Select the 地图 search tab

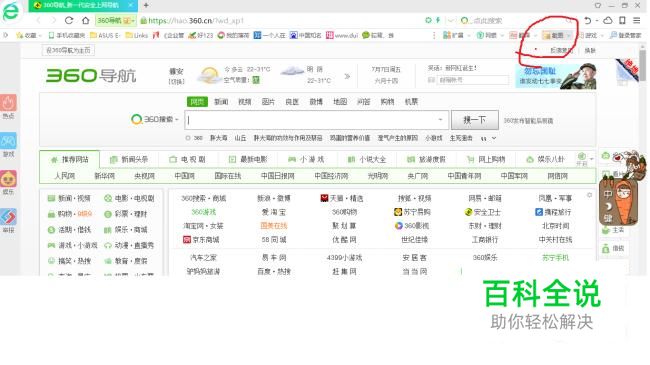[x=340, y=102]
